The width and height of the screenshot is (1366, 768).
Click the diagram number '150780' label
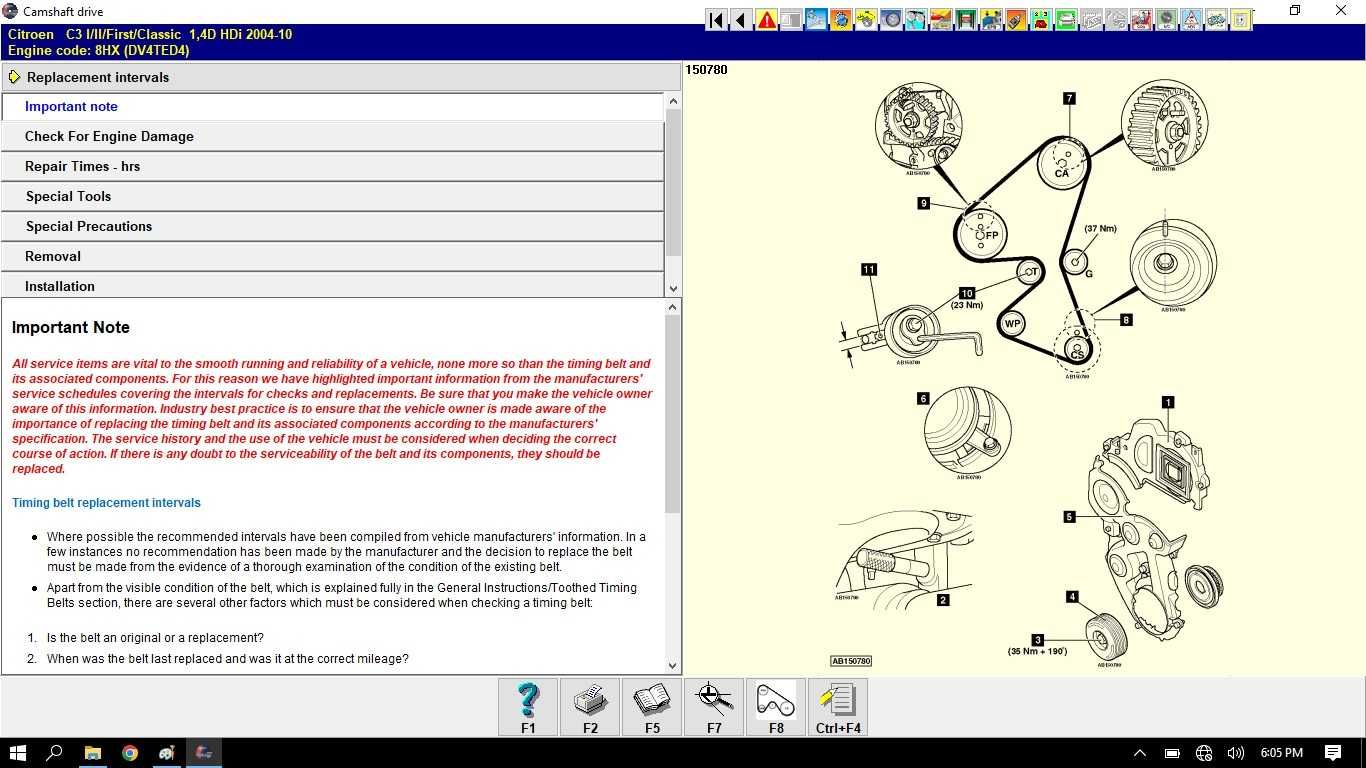pos(707,70)
